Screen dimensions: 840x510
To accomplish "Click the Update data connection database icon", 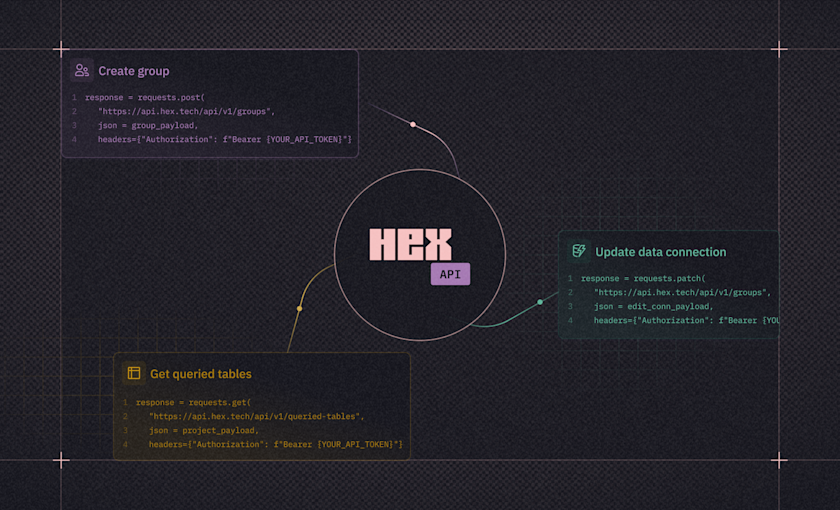I will [579, 251].
